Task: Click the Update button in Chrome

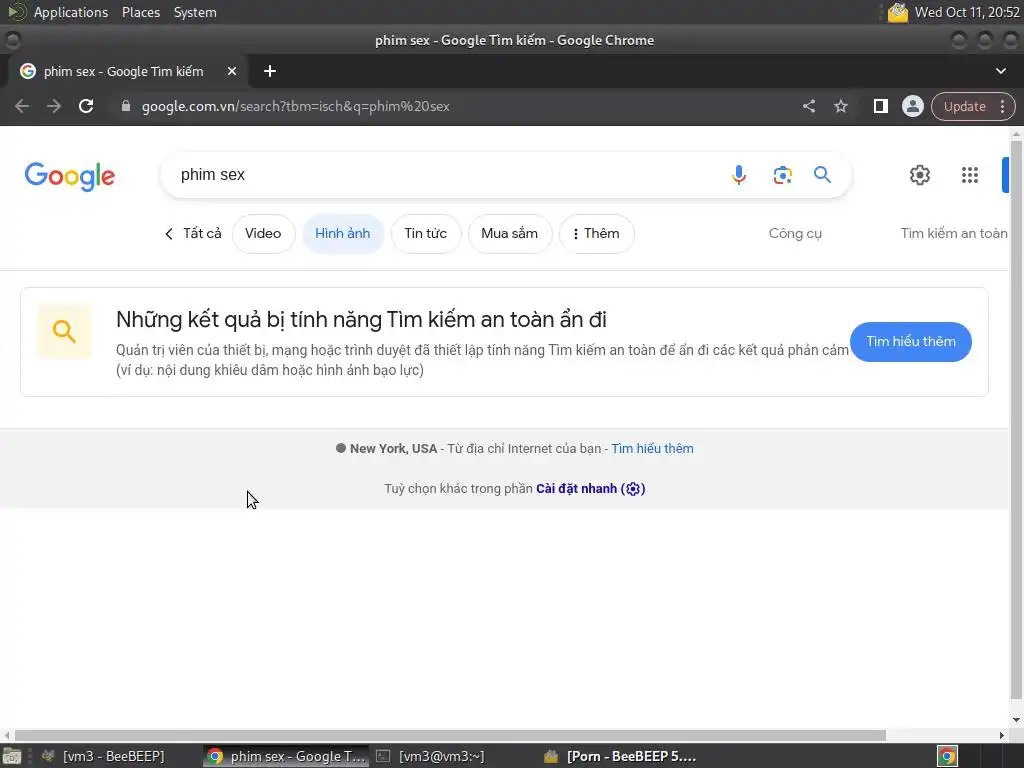Action: (x=965, y=106)
